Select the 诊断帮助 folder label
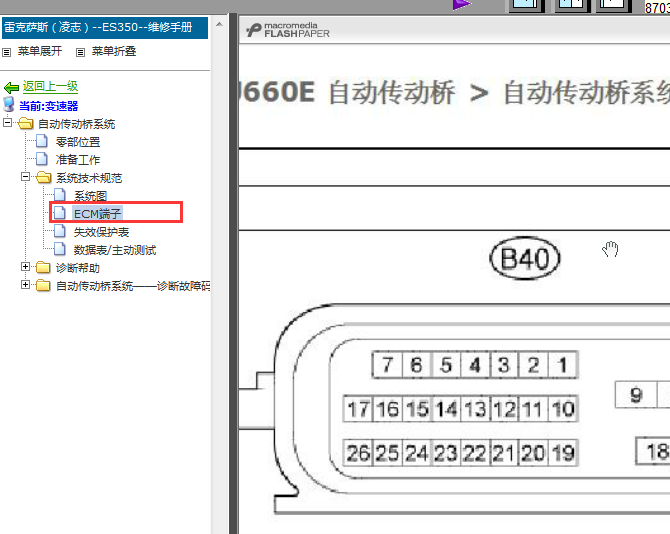670x534 pixels. pyautogui.click(x=78, y=268)
